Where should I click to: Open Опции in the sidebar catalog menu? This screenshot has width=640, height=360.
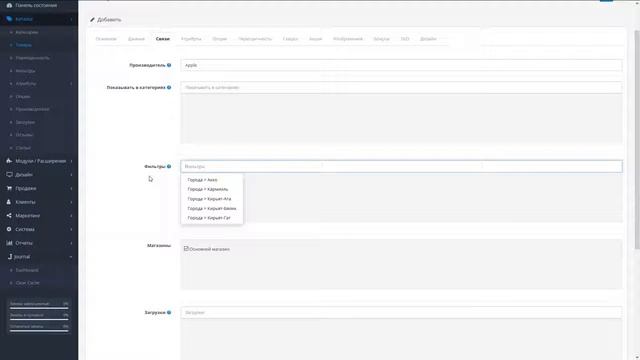click(x=23, y=96)
